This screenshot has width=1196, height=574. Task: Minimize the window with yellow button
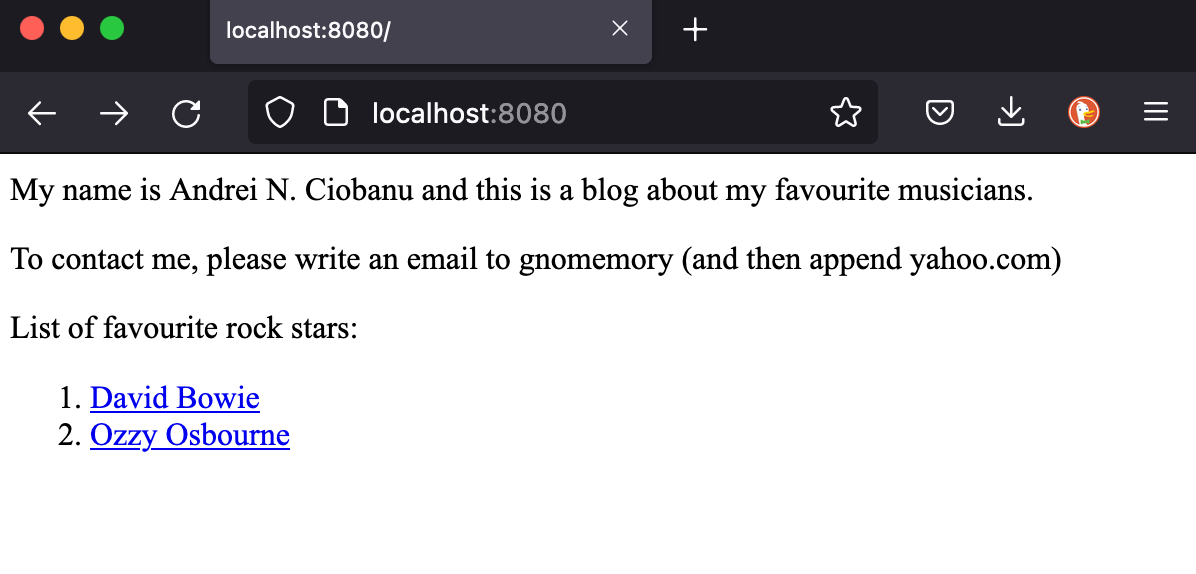pos(72,29)
